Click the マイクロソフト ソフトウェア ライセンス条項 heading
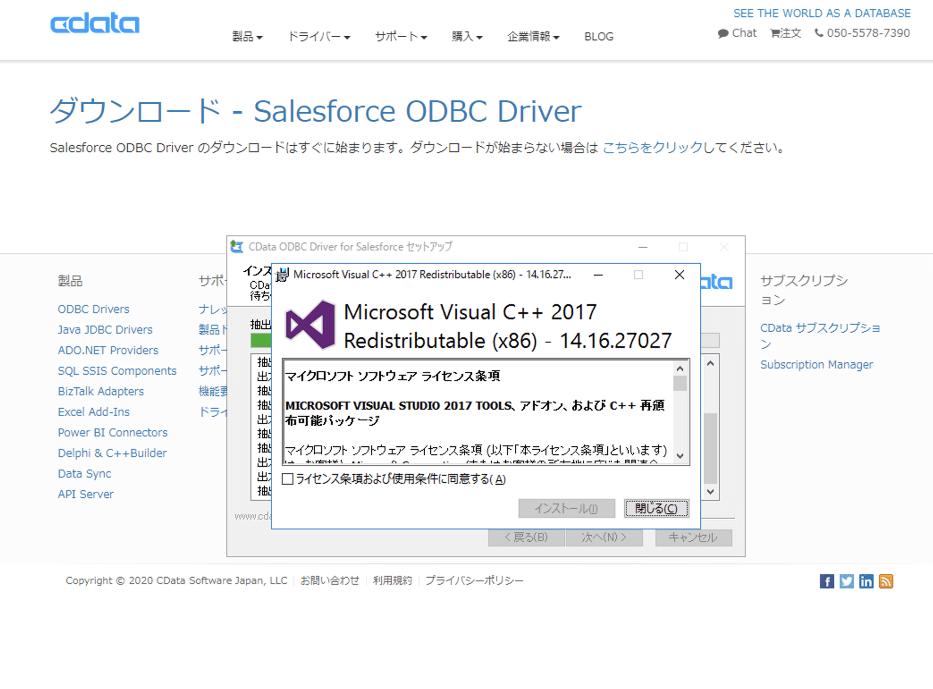Viewport: 933px width, 689px height. [x=393, y=376]
